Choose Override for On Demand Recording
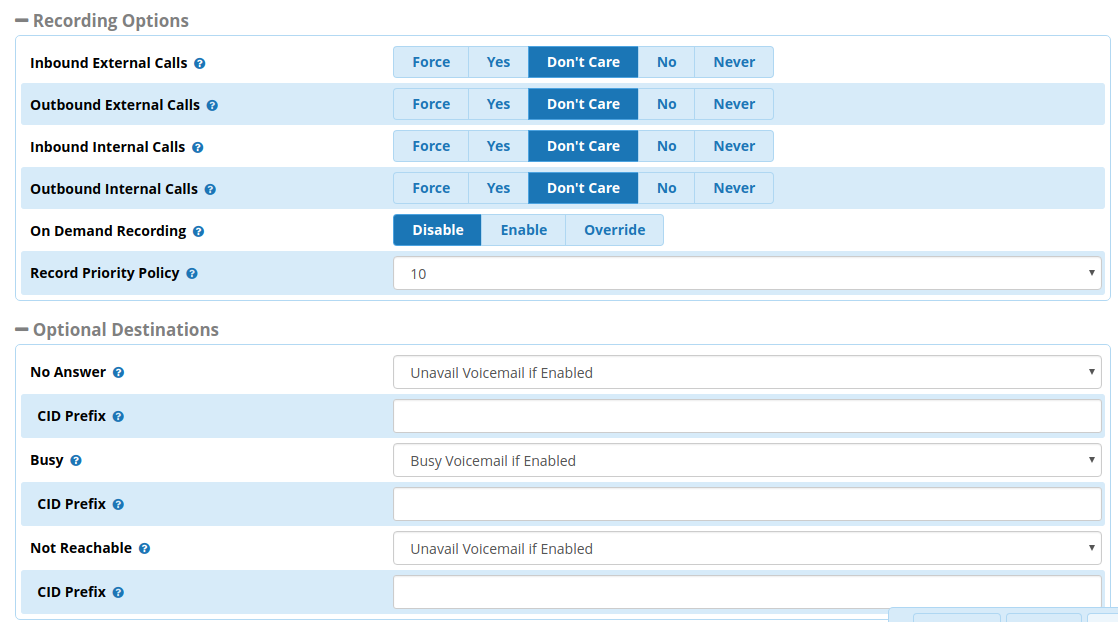 pos(614,230)
